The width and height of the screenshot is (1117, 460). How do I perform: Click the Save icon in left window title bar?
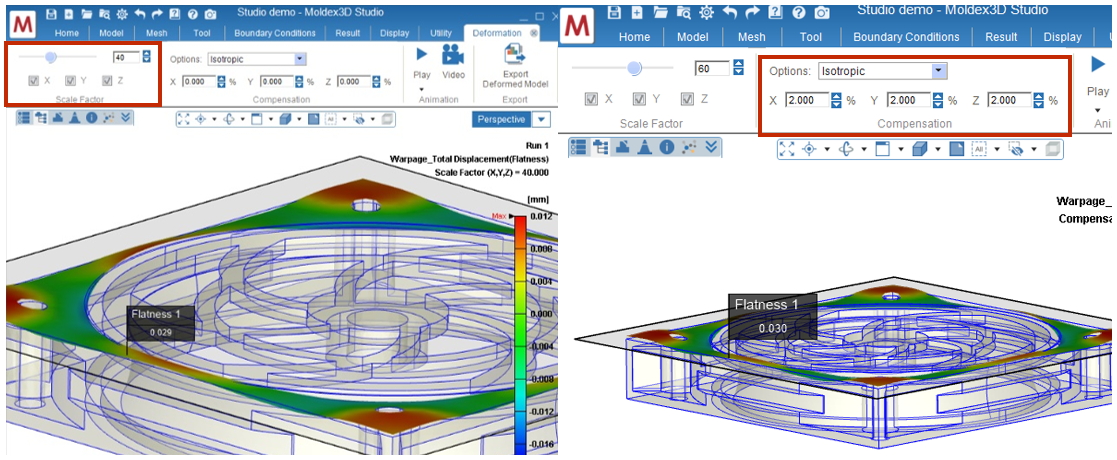[52, 14]
